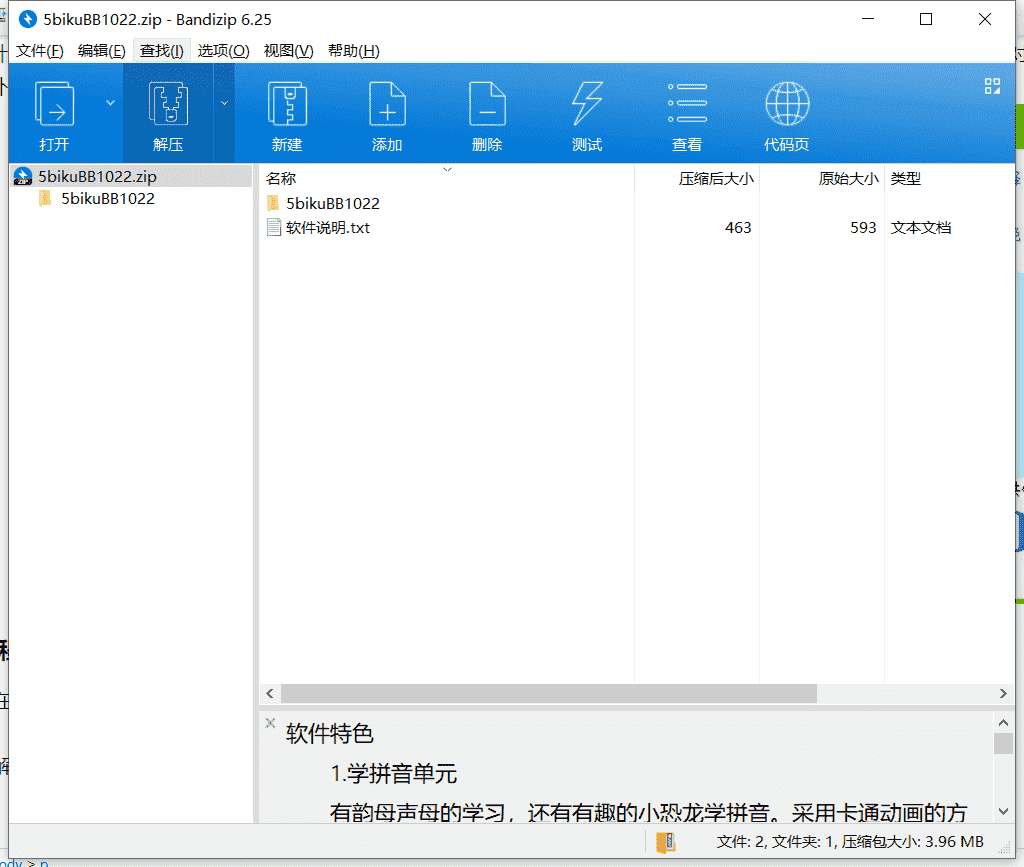Click the original size value 593

863,227
